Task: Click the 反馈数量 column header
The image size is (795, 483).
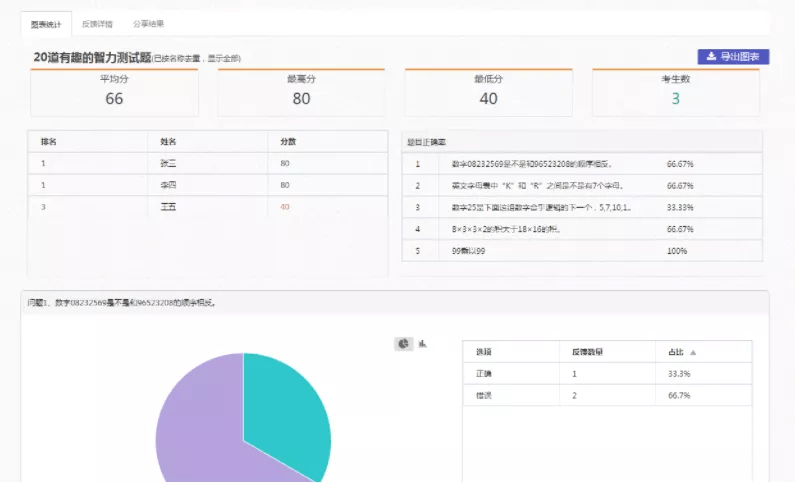Action: (587, 352)
